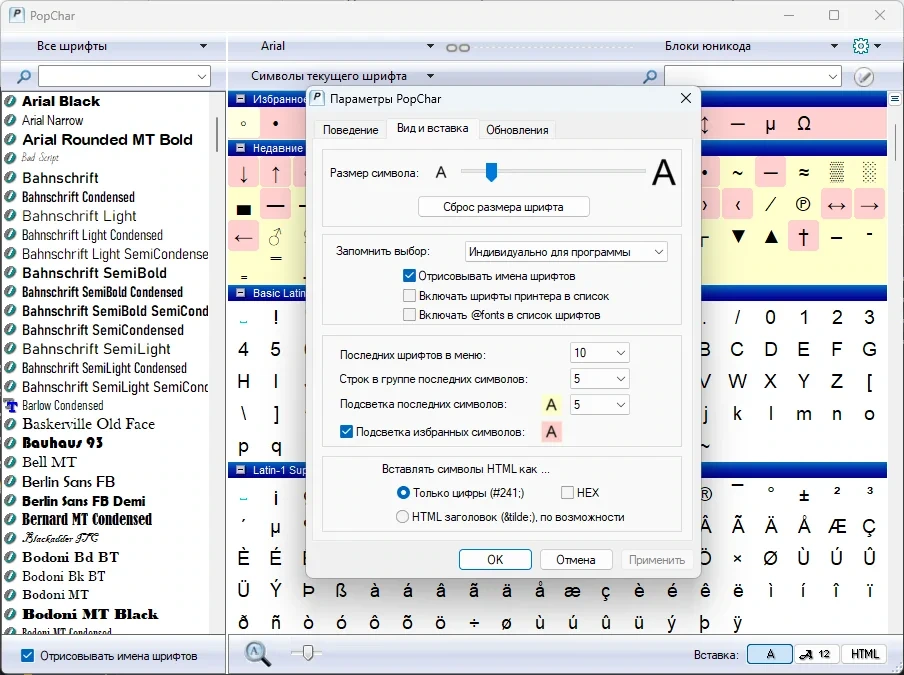The image size is (904, 675).
Task: Click OK in the settings dialog
Action: (x=495, y=560)
